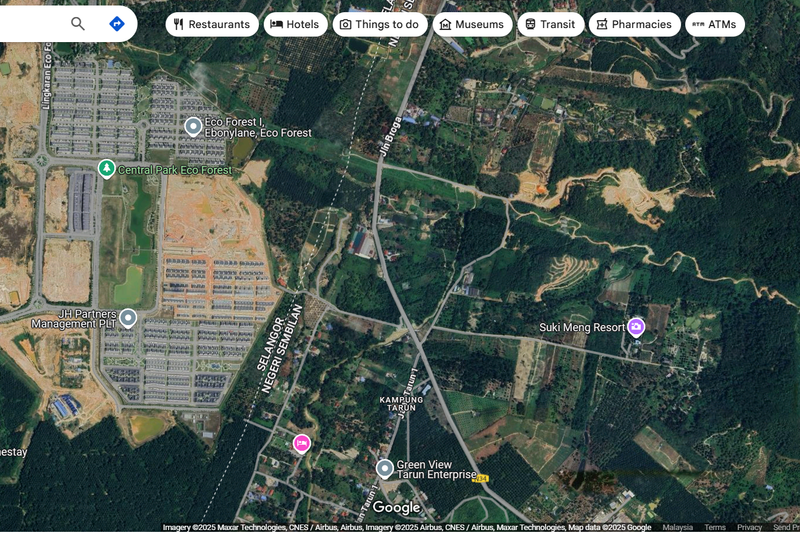Show ATMs on the map
The width and height of the screenshot is (800, 552).
pos(714,24)
